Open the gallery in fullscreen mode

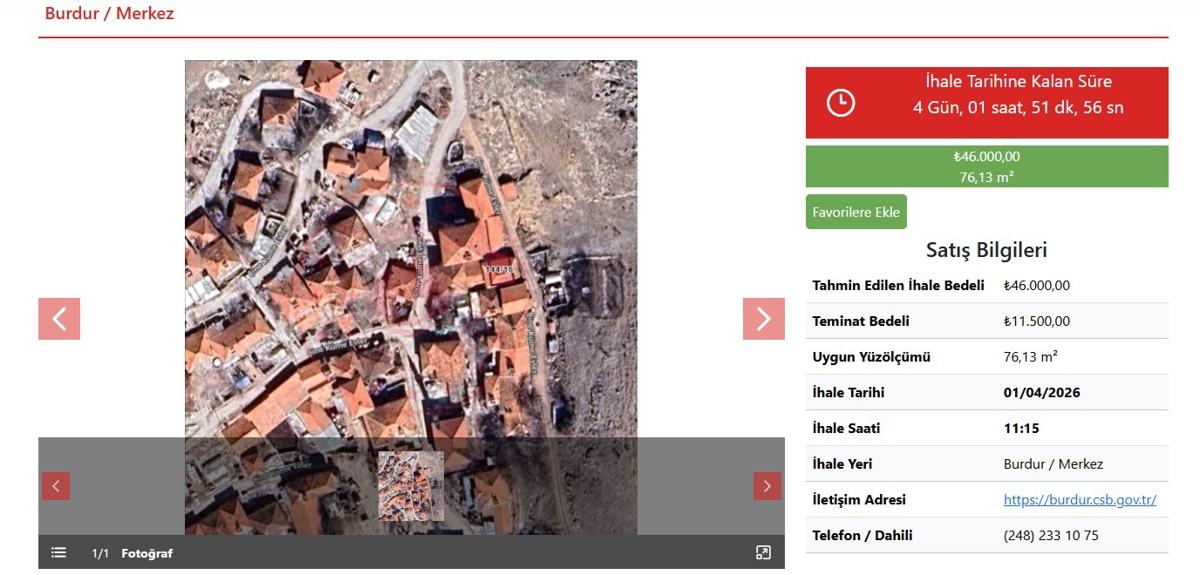click(x=763, y=553)
